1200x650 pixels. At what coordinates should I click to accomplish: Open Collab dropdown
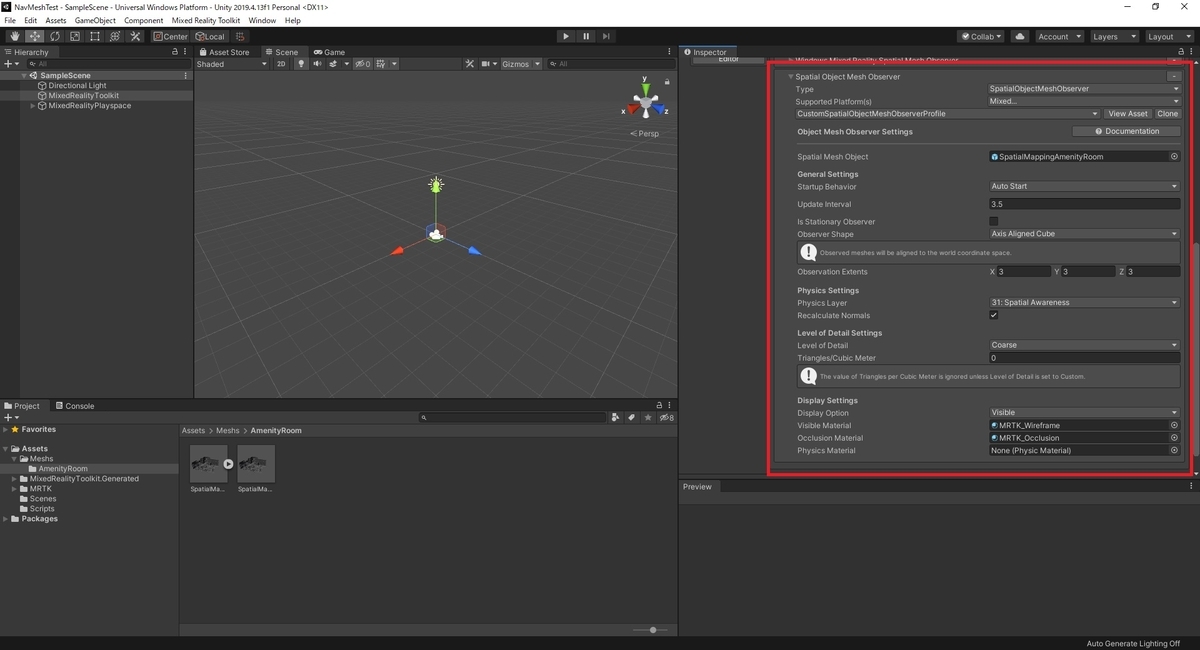click(x=982, y=36)
